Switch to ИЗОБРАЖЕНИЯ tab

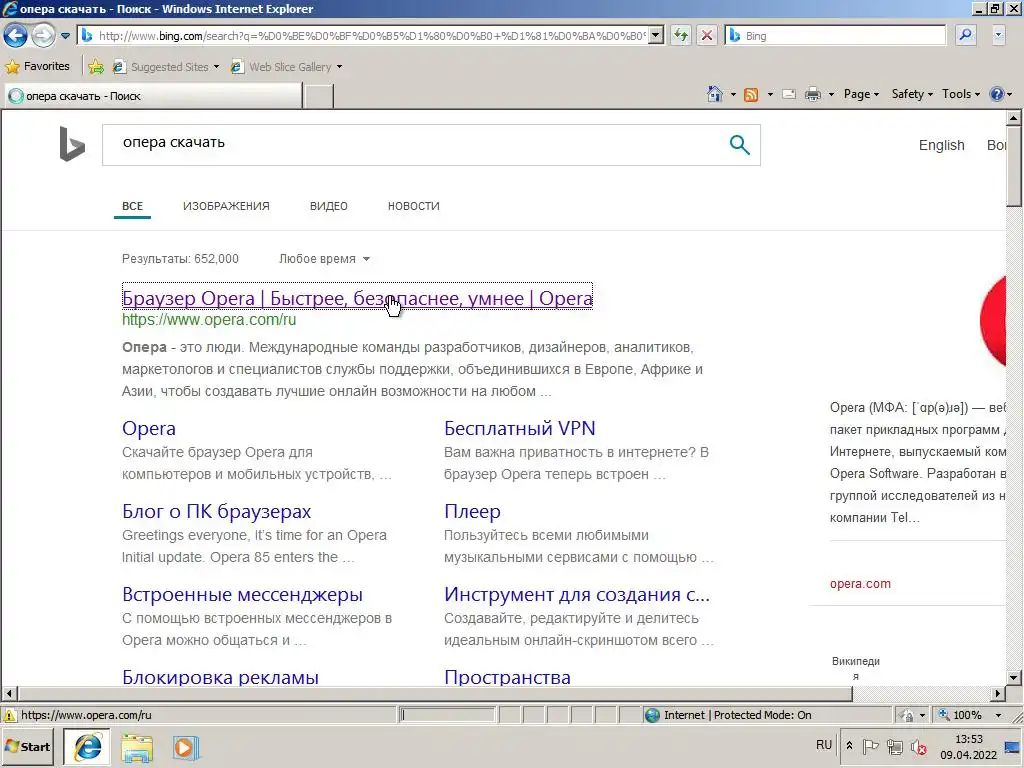(x=226, y=206)
